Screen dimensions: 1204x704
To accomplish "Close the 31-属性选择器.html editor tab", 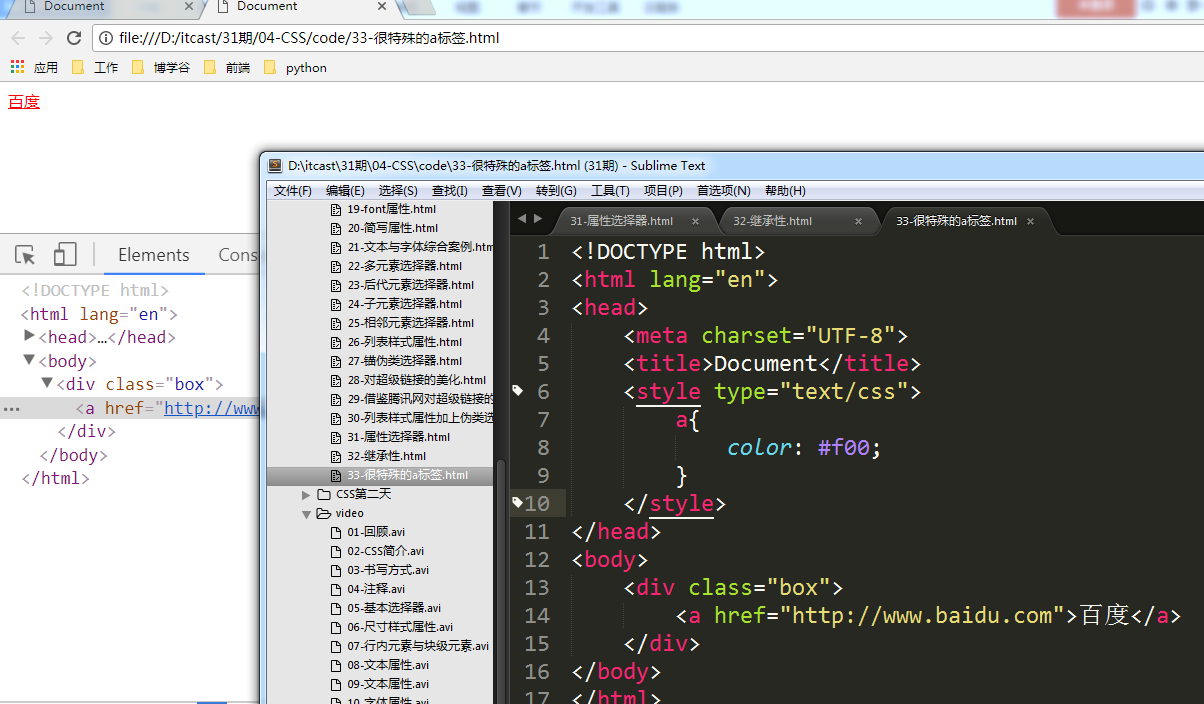I will click(x=695, y=221).
